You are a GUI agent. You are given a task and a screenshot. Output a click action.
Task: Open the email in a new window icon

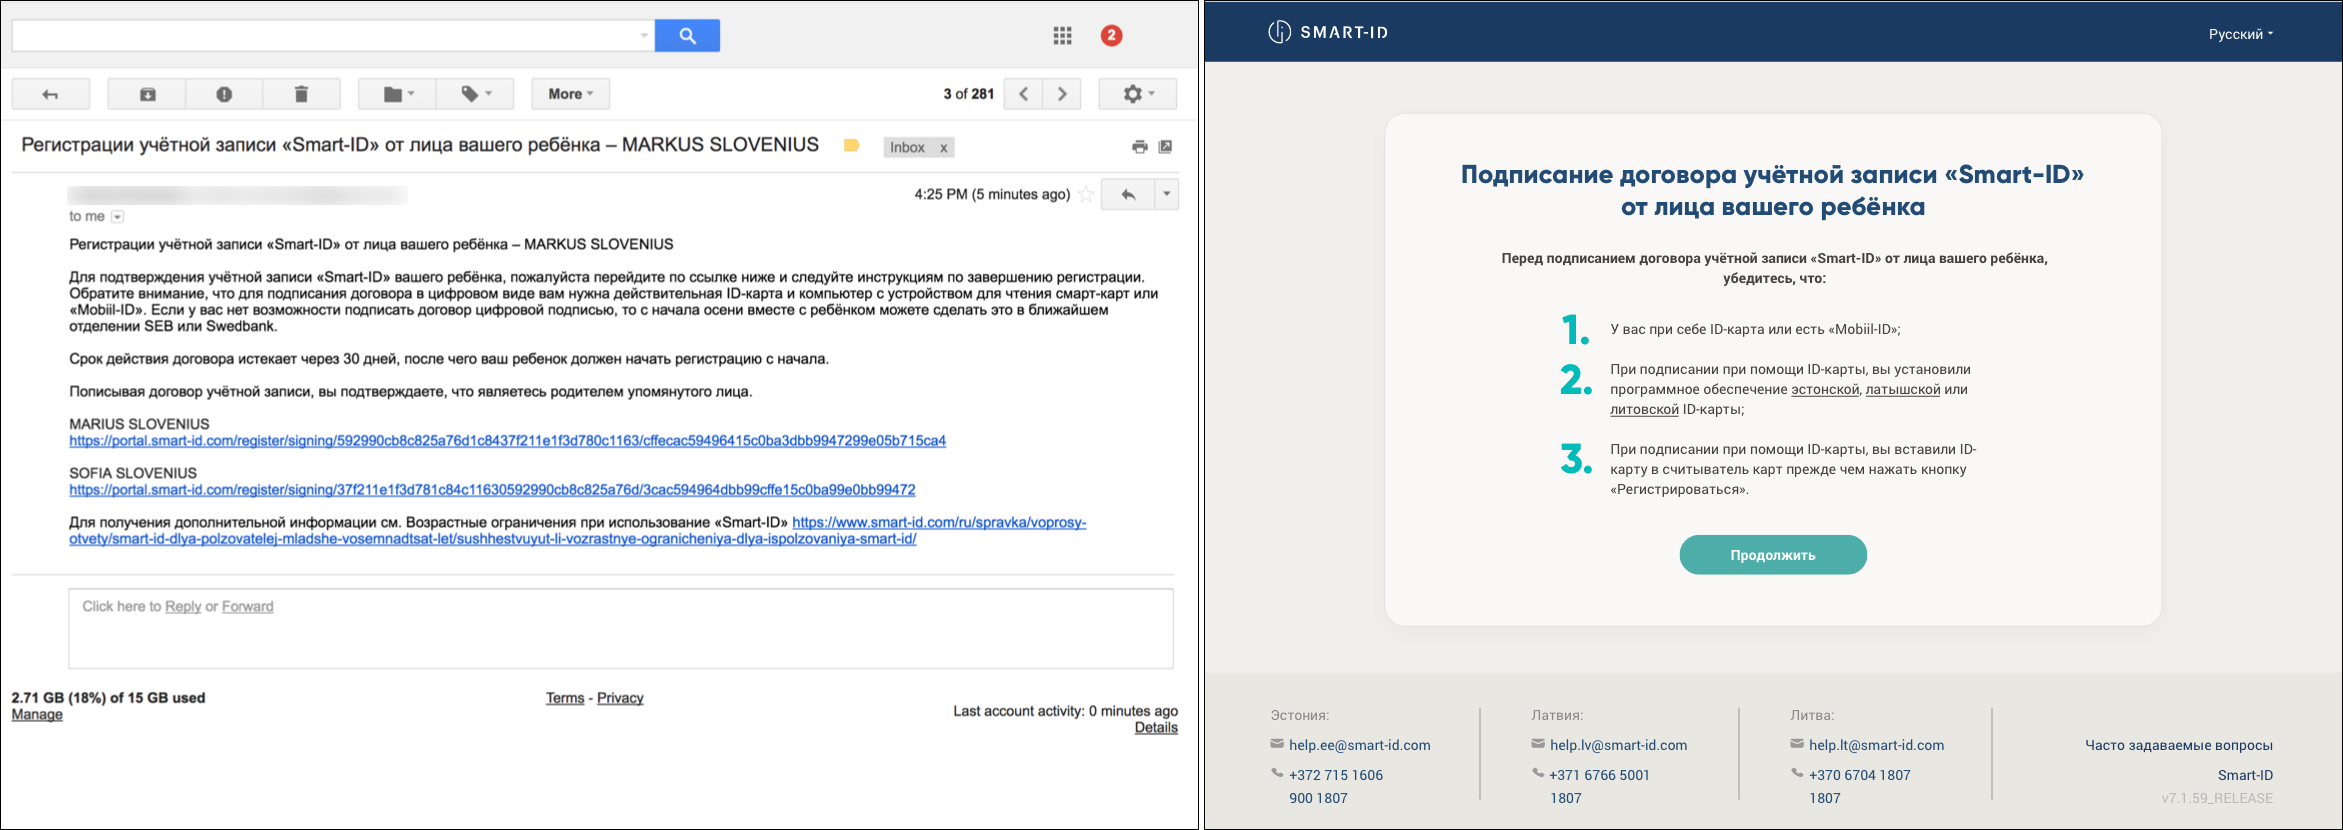click(x=1165, y=147)
